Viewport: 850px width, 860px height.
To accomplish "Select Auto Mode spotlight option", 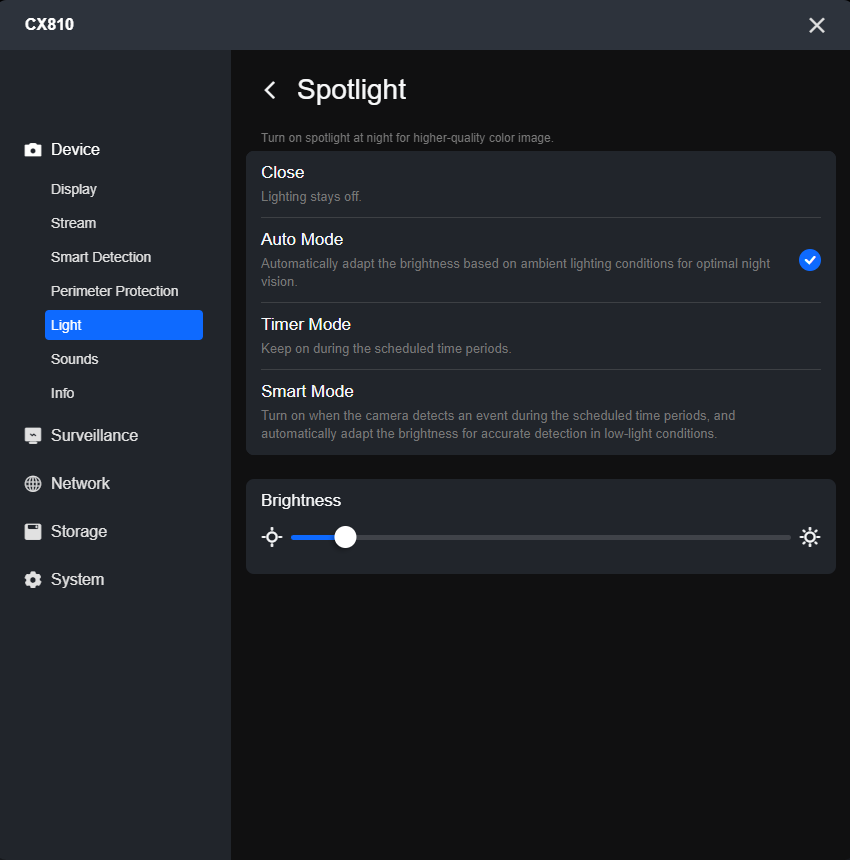I will click(x=541, y=260).
